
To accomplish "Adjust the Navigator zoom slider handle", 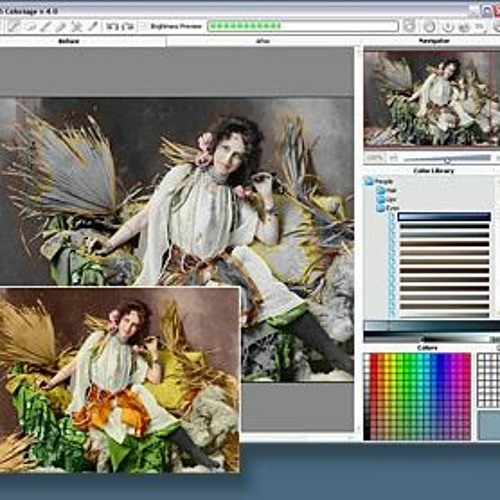I will (x=447, y=160).
